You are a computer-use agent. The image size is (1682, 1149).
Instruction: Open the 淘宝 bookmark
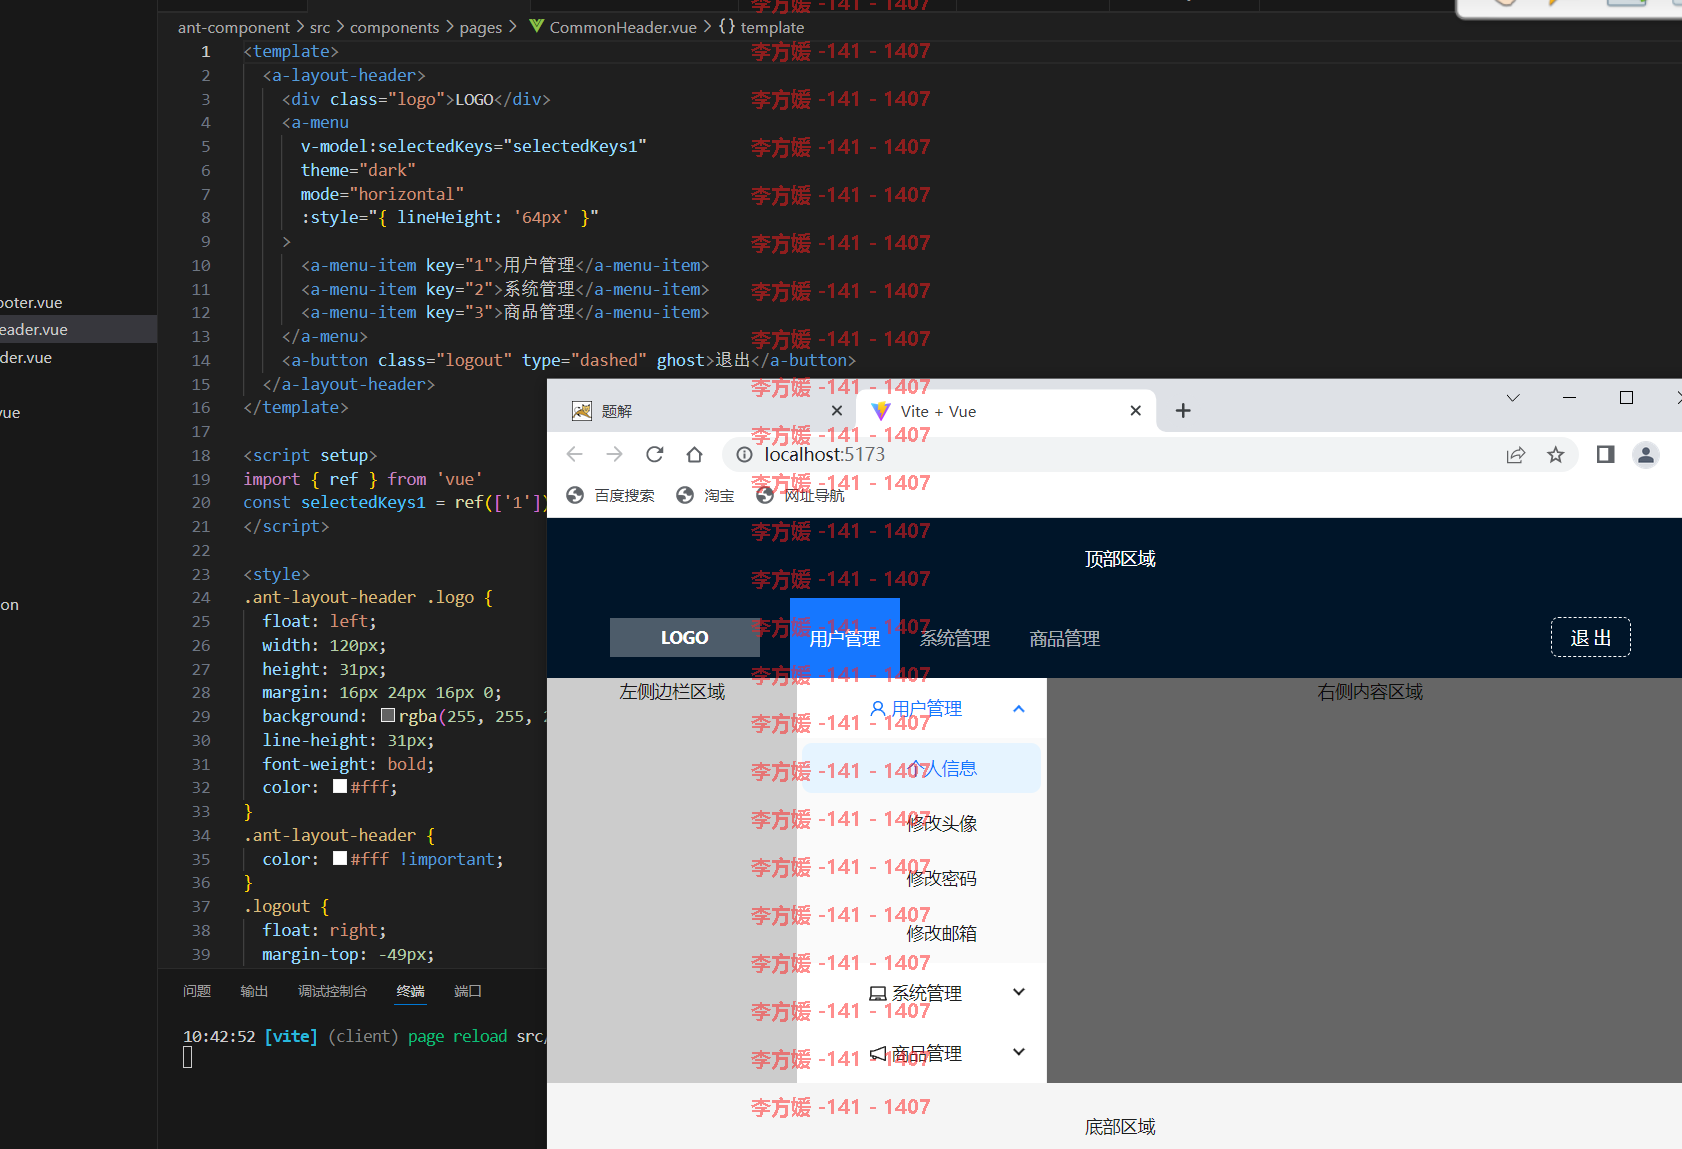[705, 495]
